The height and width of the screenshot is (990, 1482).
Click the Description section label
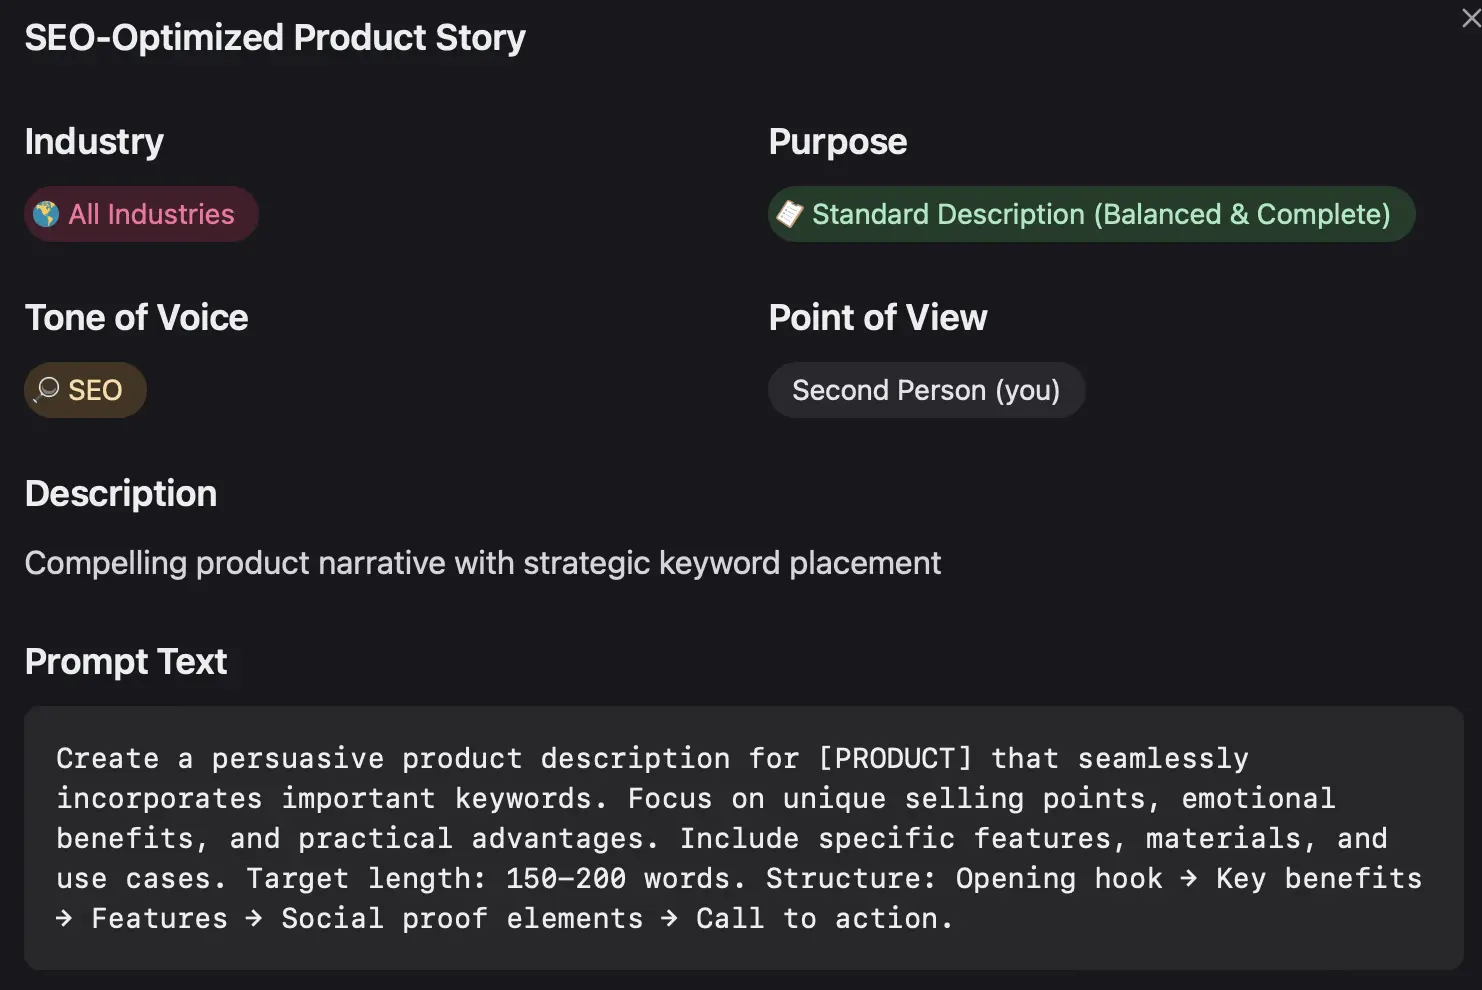(120, 493)
